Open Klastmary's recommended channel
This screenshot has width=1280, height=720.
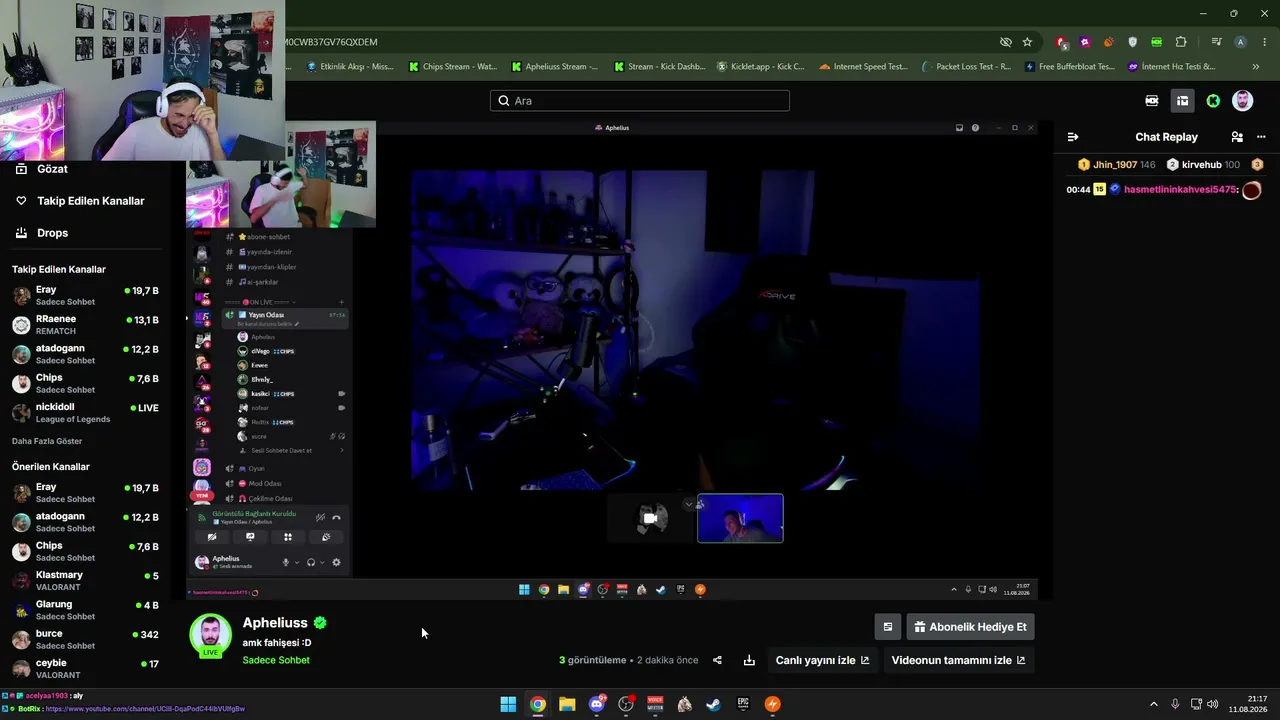pos(85,581)
